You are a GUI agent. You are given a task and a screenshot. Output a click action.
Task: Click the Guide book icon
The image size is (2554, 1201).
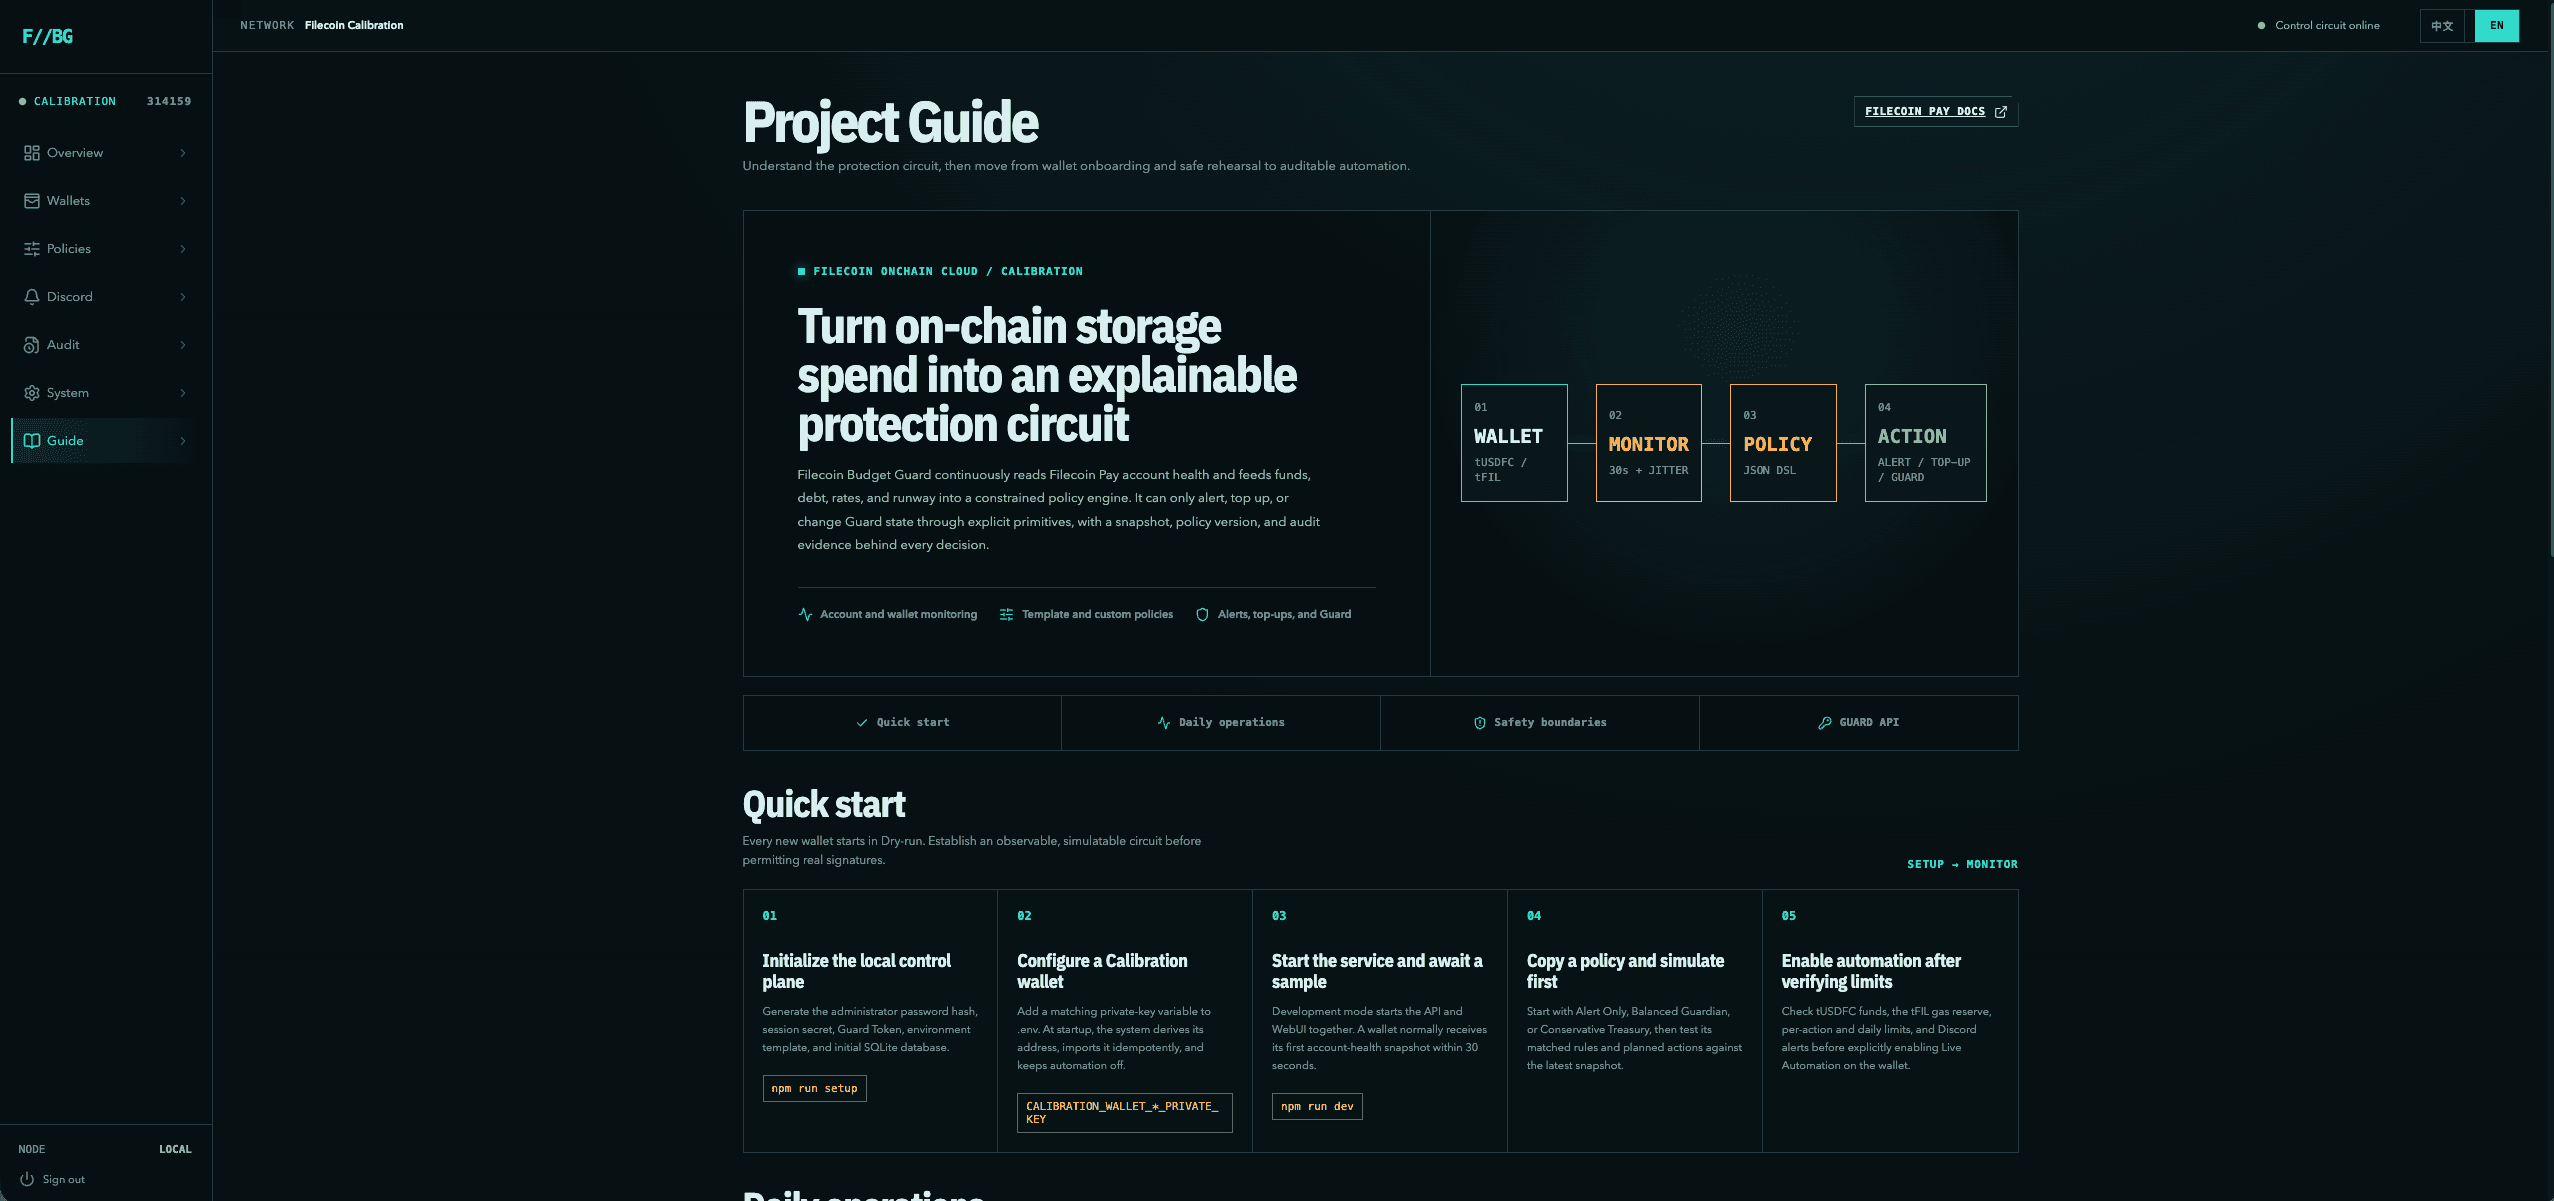[x=32, y=441]
